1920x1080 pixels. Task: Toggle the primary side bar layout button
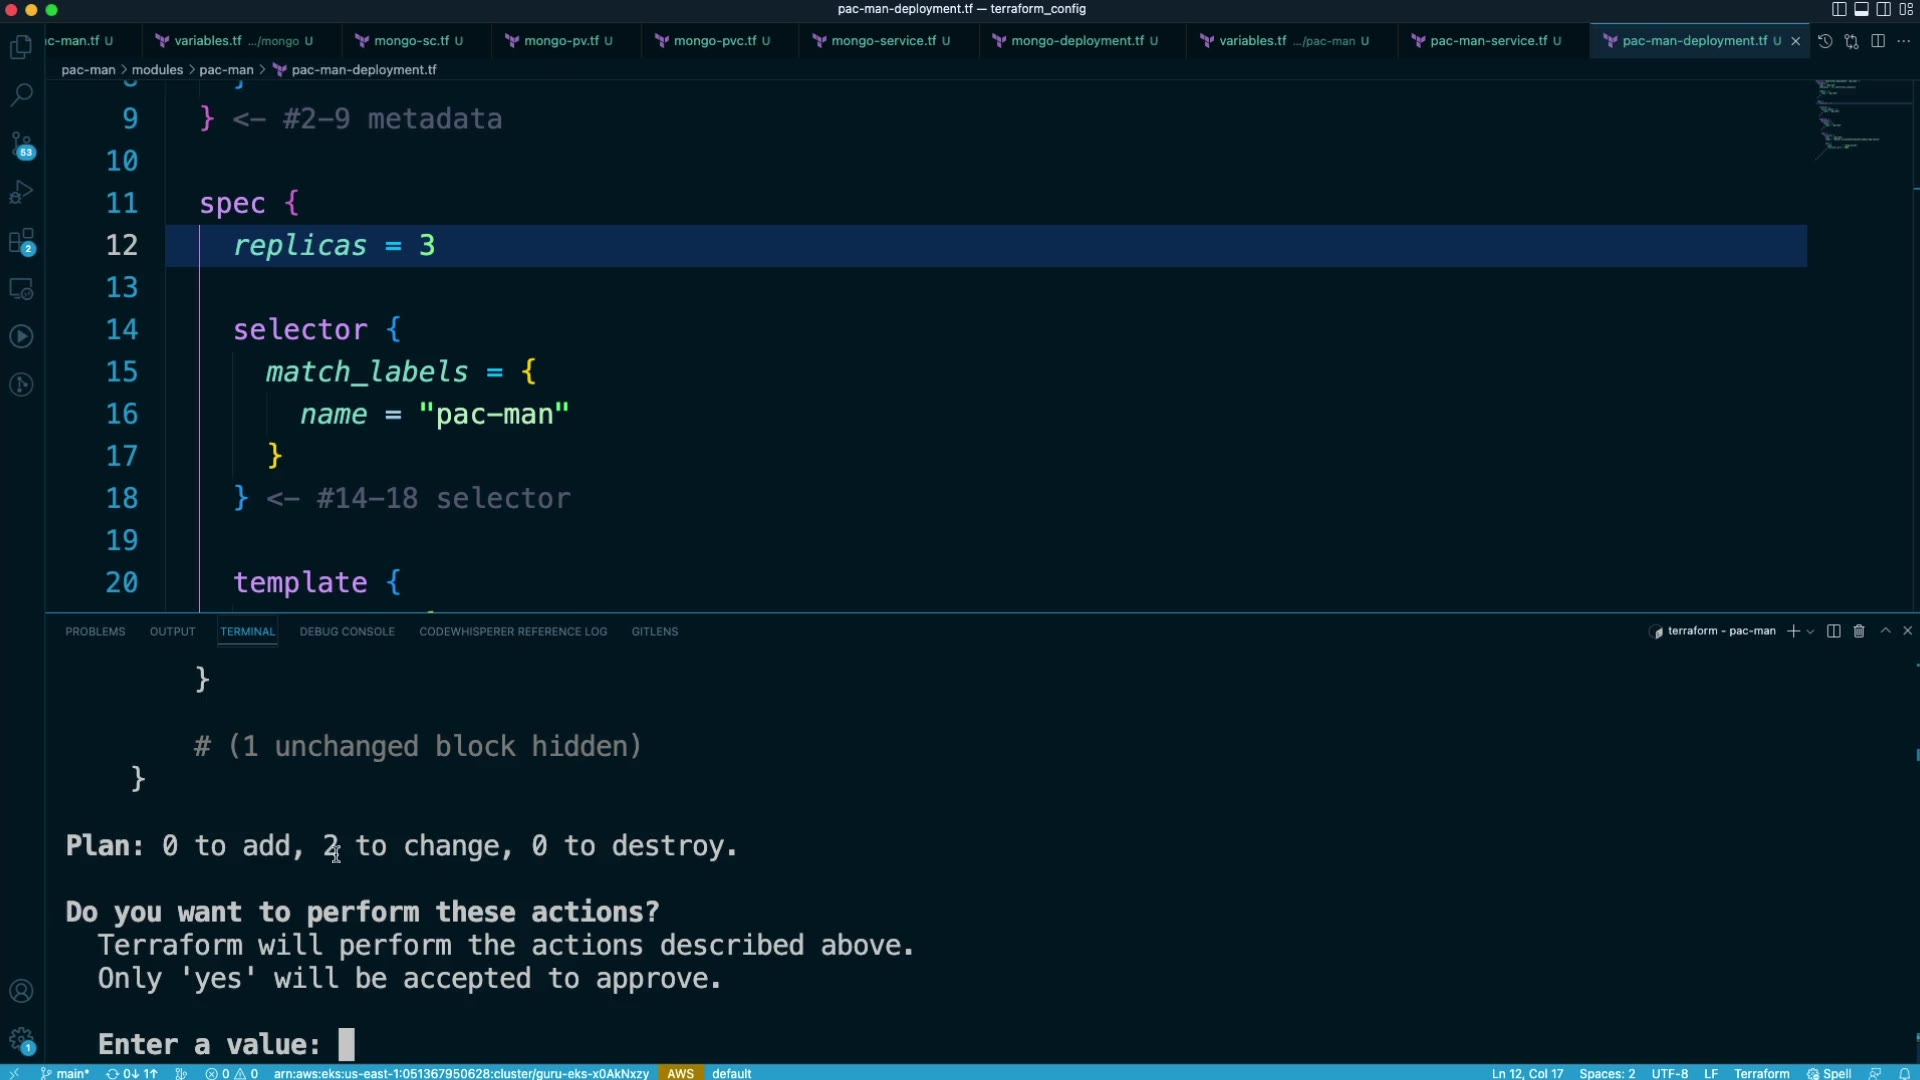point(1839,9)
